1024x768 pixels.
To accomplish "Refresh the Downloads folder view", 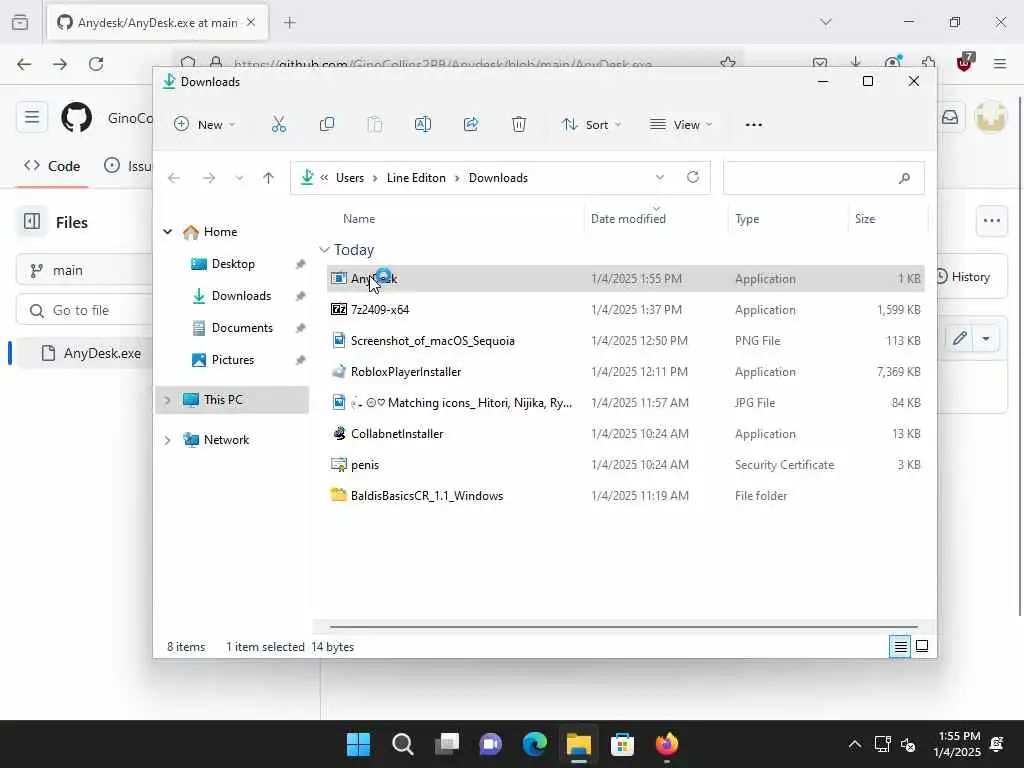I will click(693, 177).
